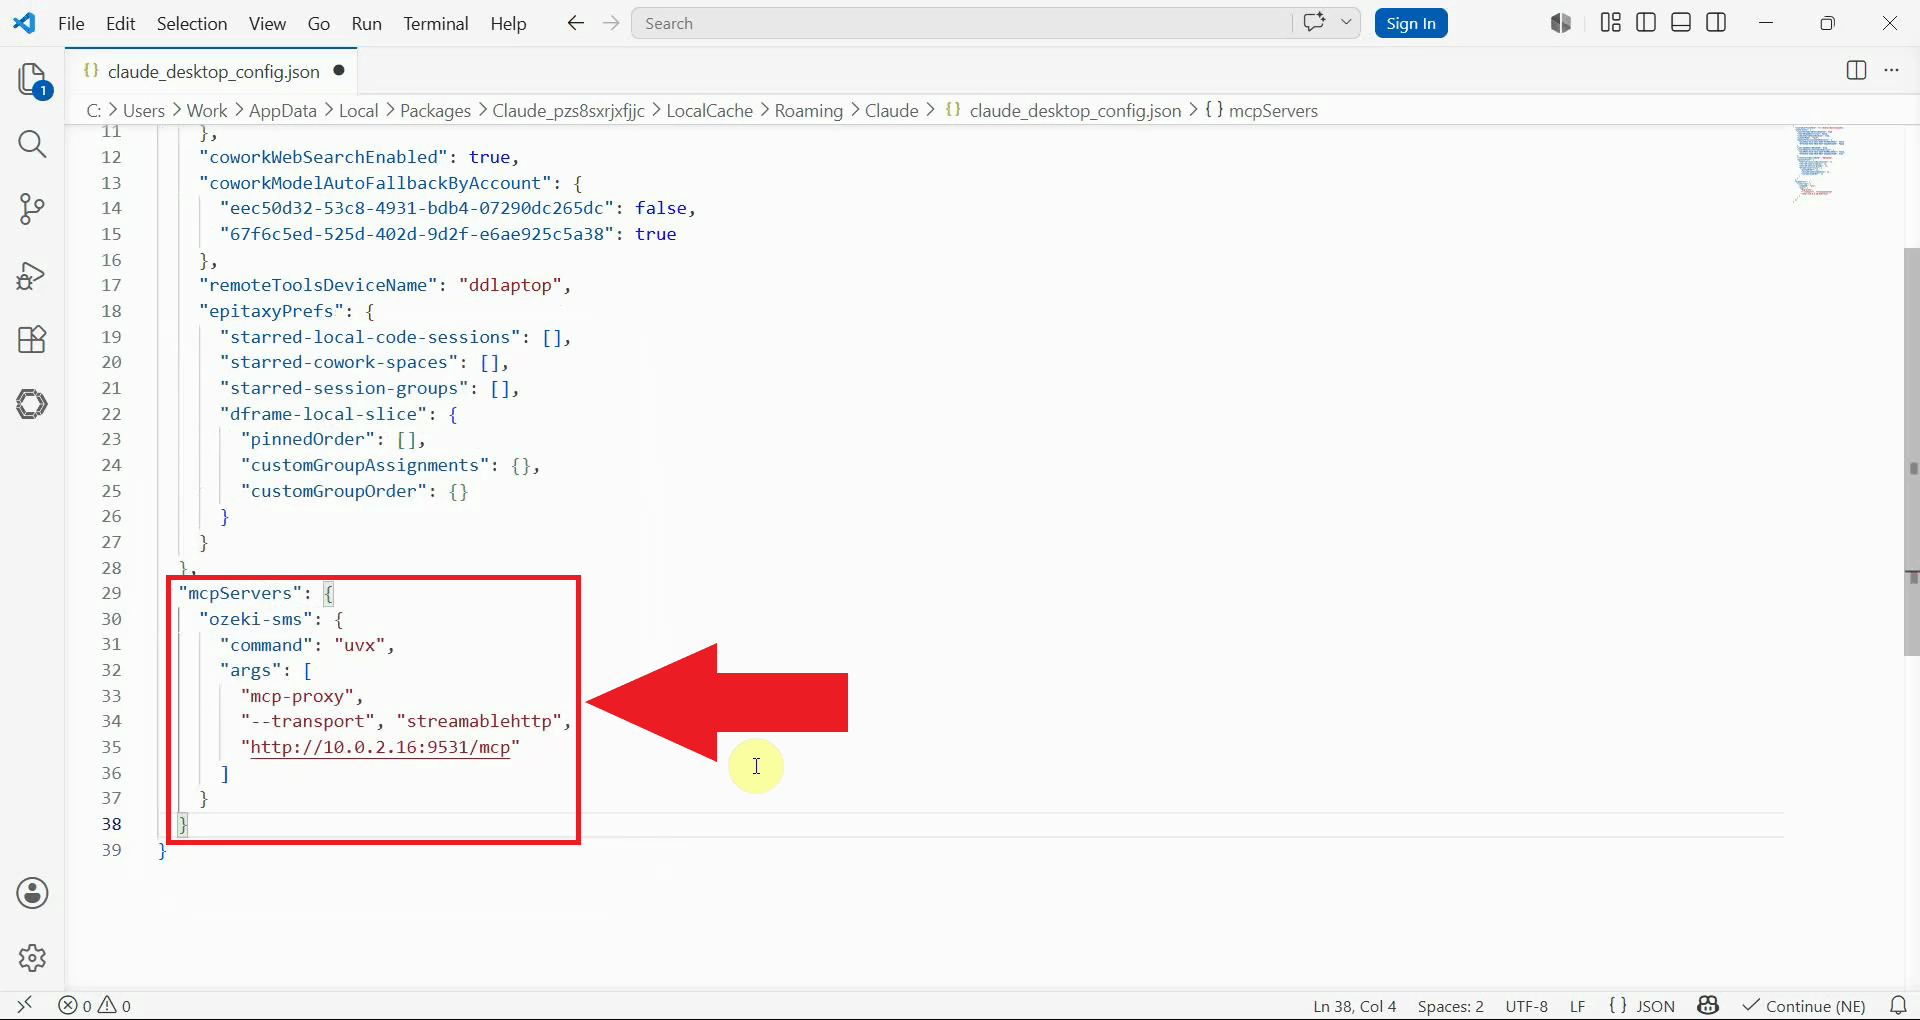Open the Run menu

coord(367,23)
